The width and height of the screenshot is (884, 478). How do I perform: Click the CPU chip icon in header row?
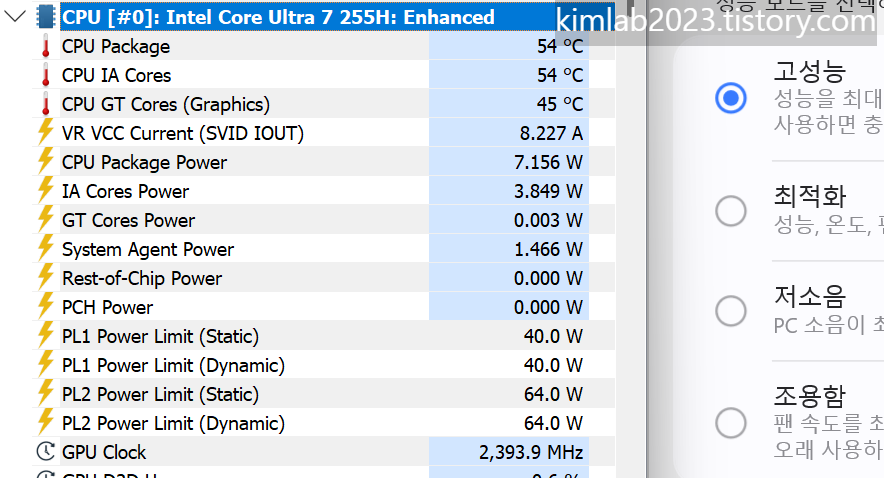coord(46,17)
